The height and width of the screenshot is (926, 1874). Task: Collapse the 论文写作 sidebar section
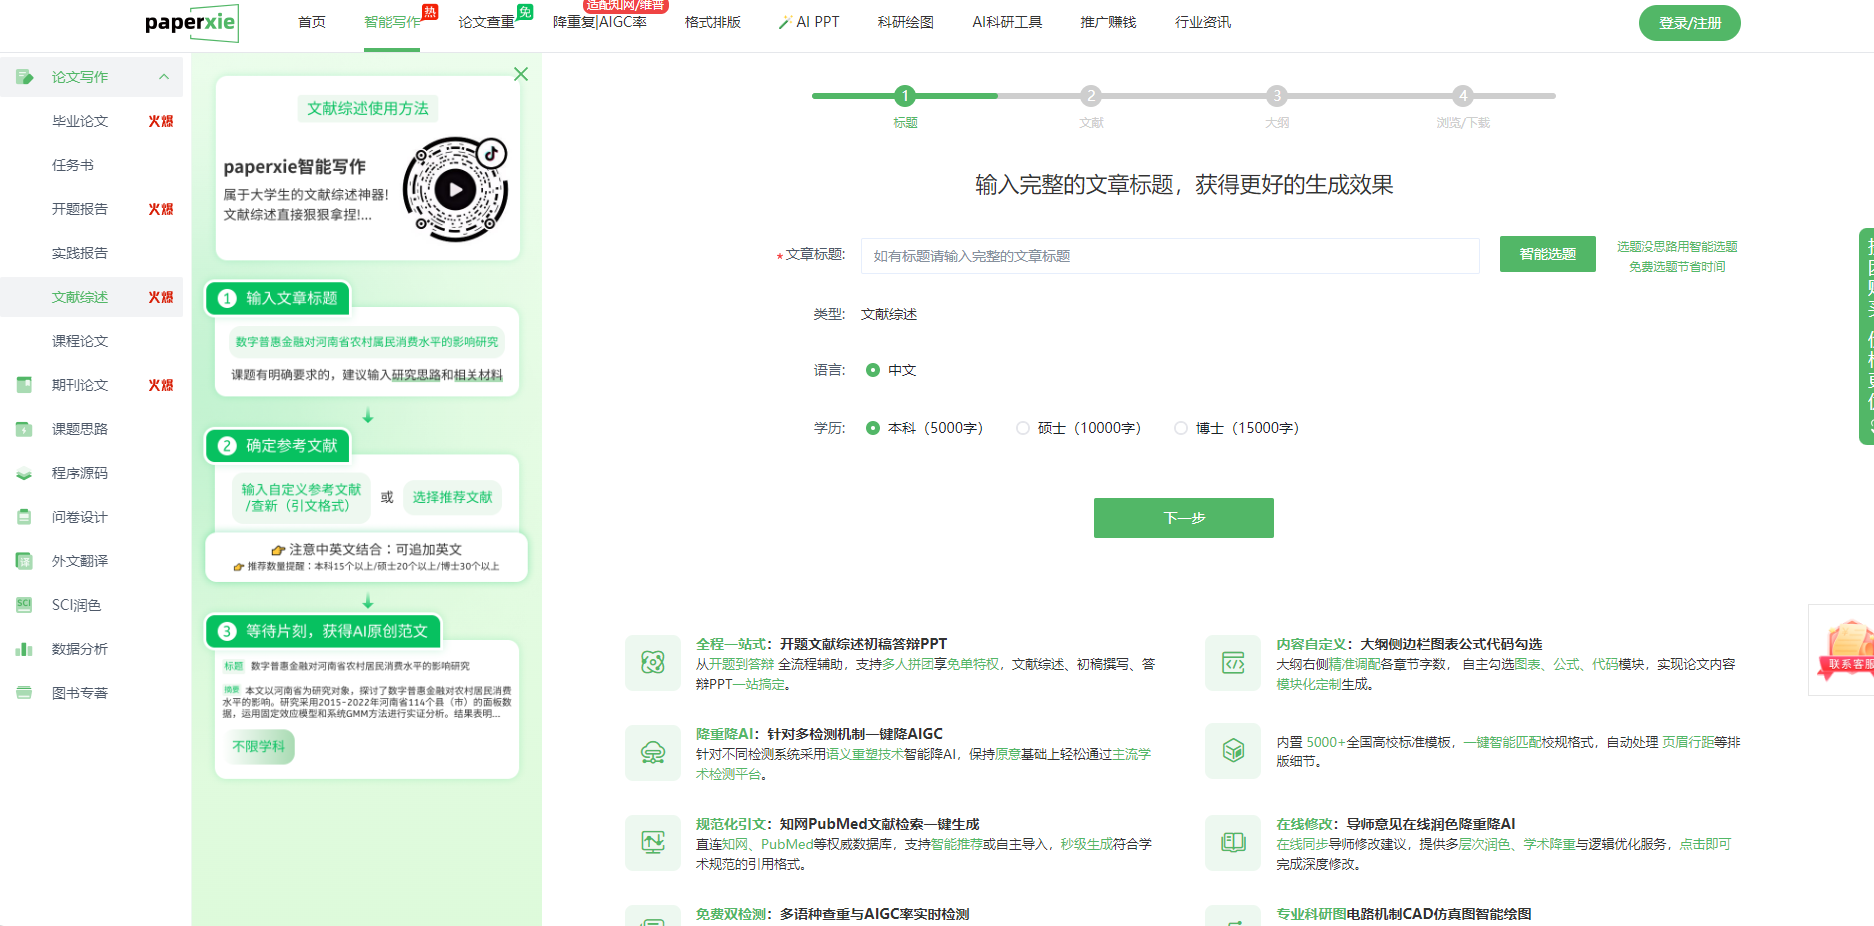tap(164, 77)
